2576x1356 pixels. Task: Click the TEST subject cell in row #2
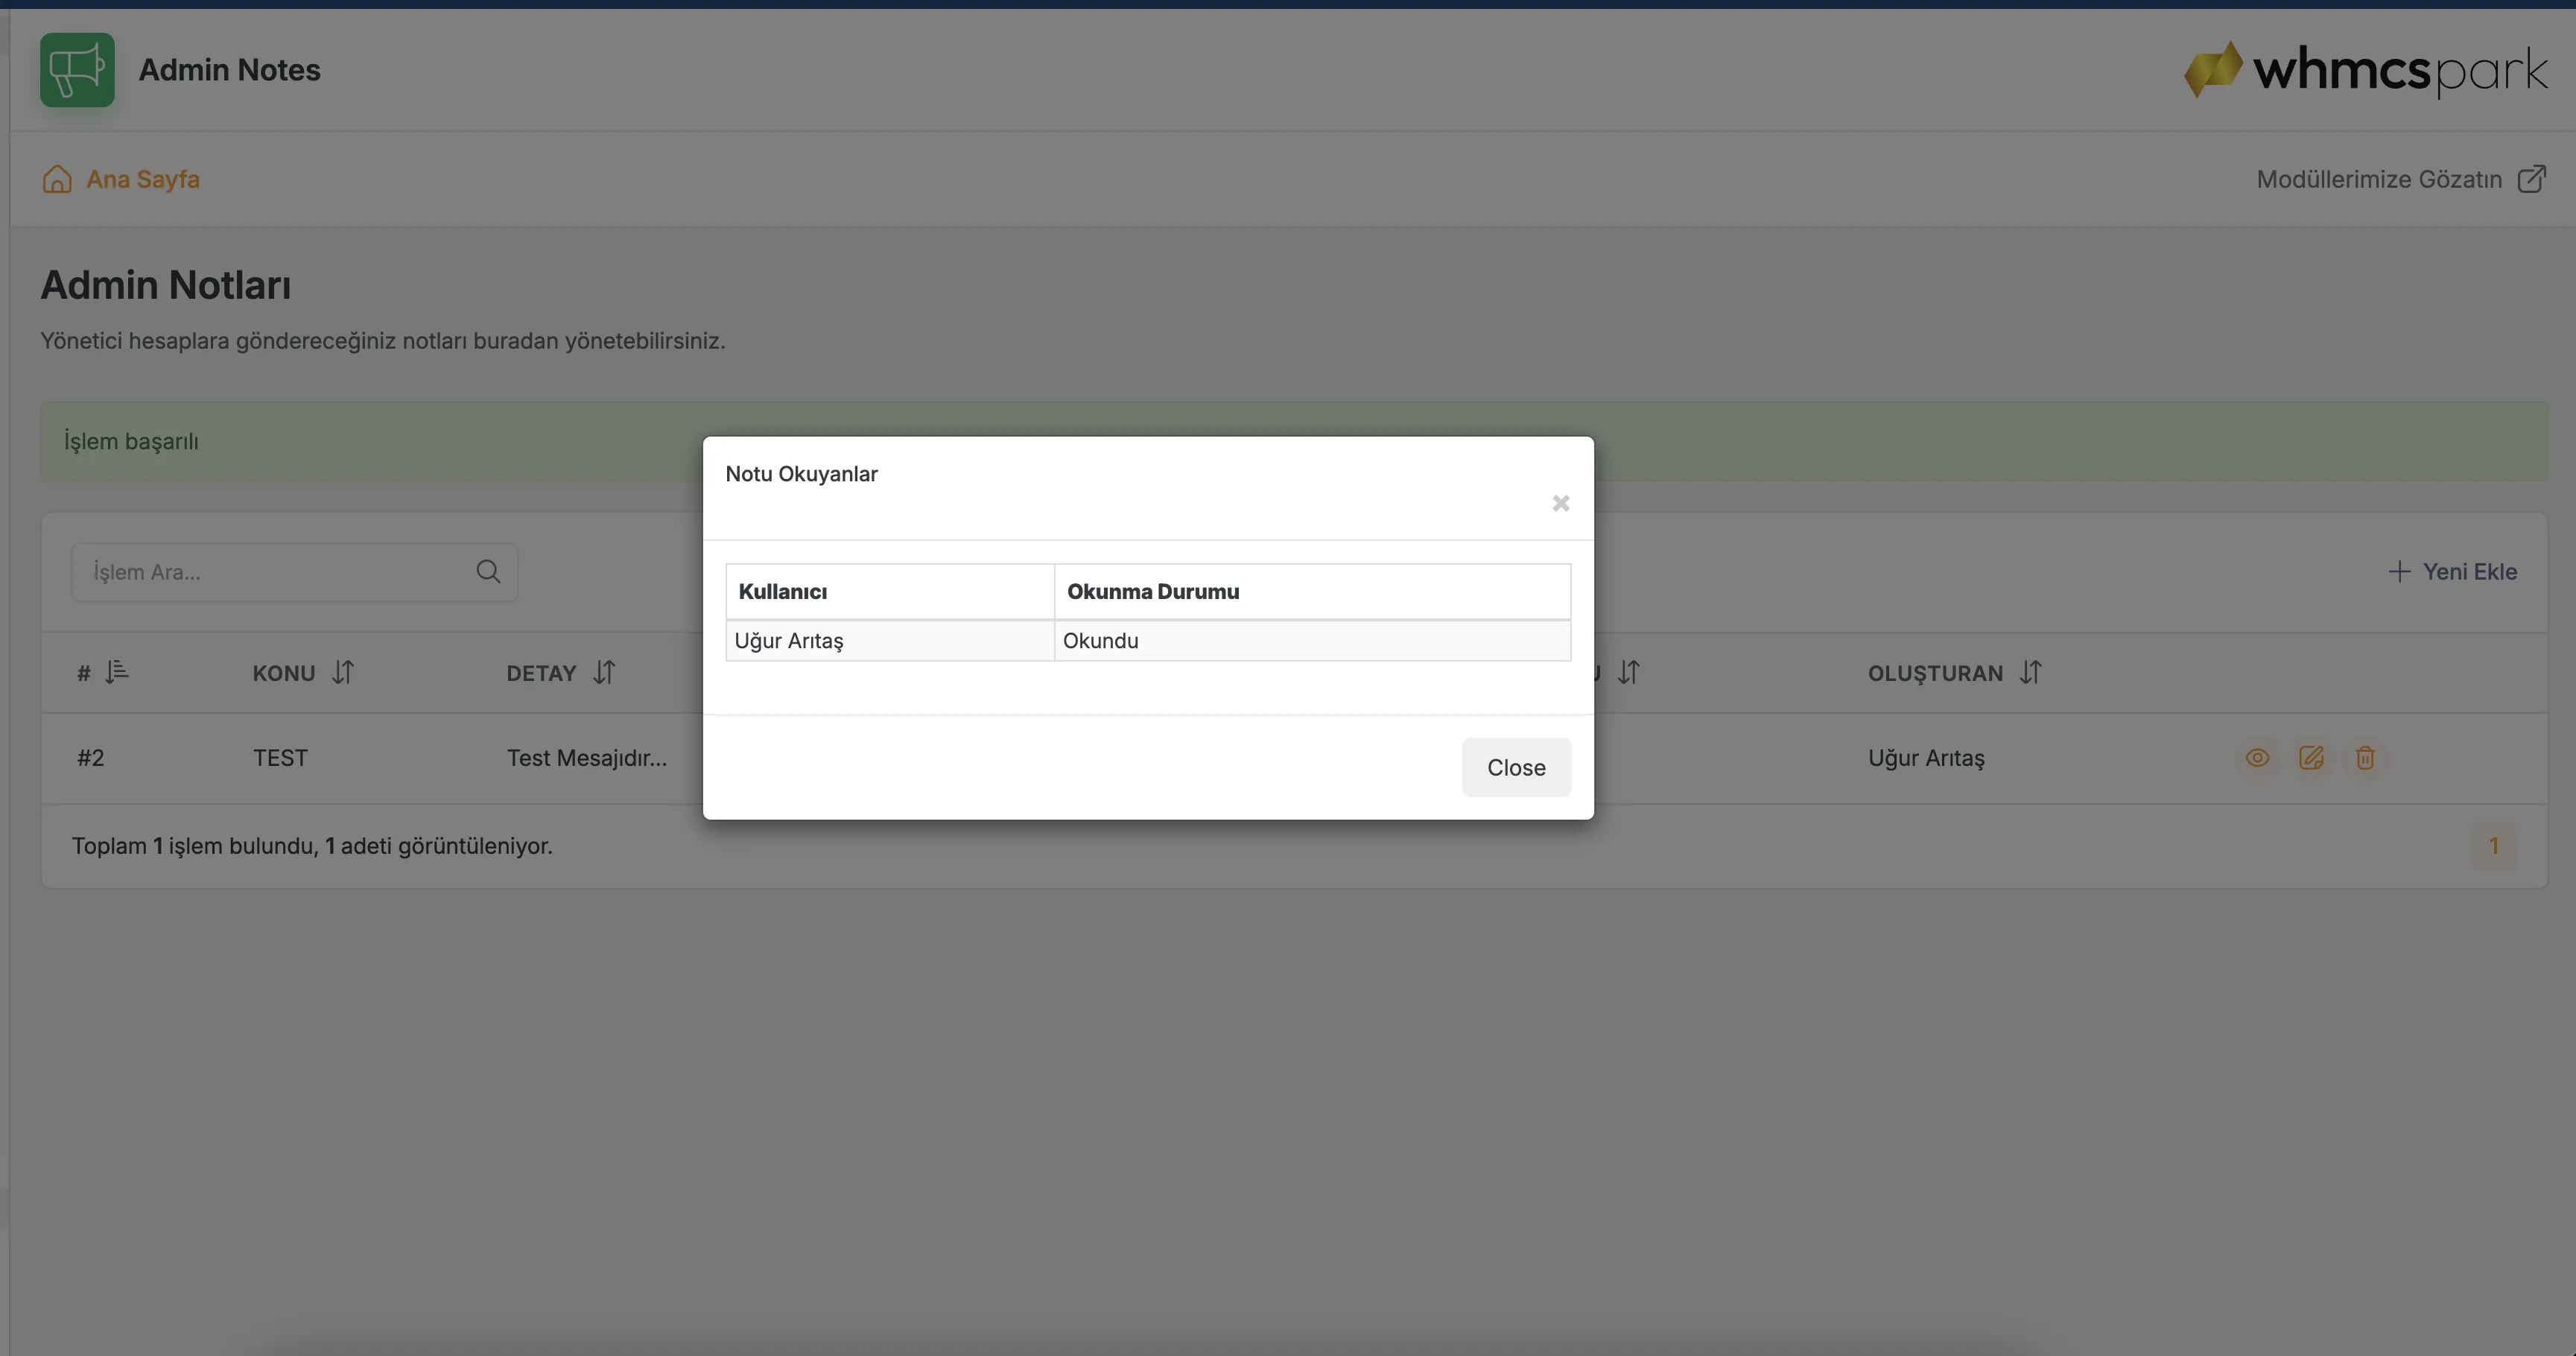(280, 758)
